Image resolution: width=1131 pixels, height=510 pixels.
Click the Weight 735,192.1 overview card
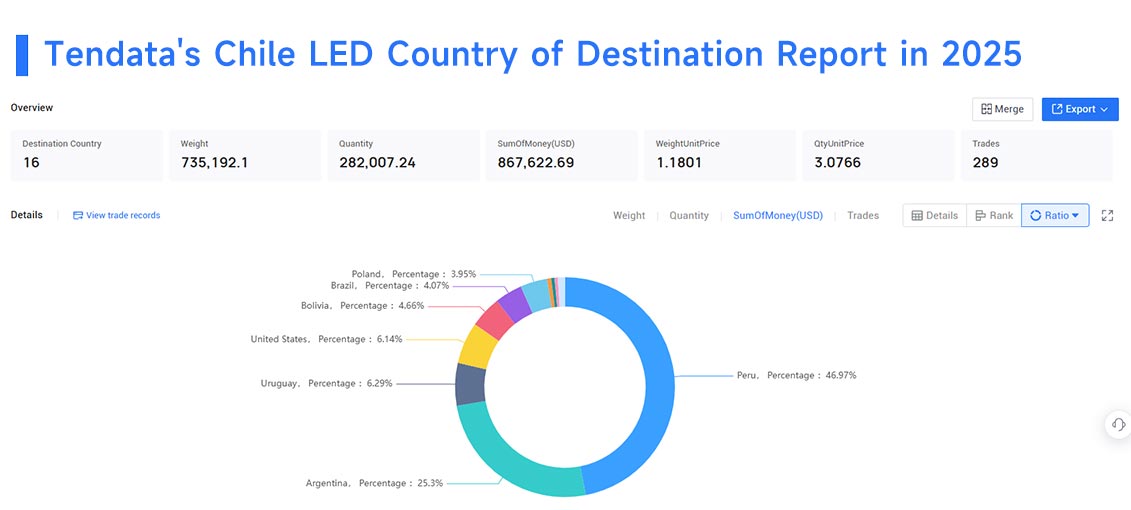click(245, 155)
